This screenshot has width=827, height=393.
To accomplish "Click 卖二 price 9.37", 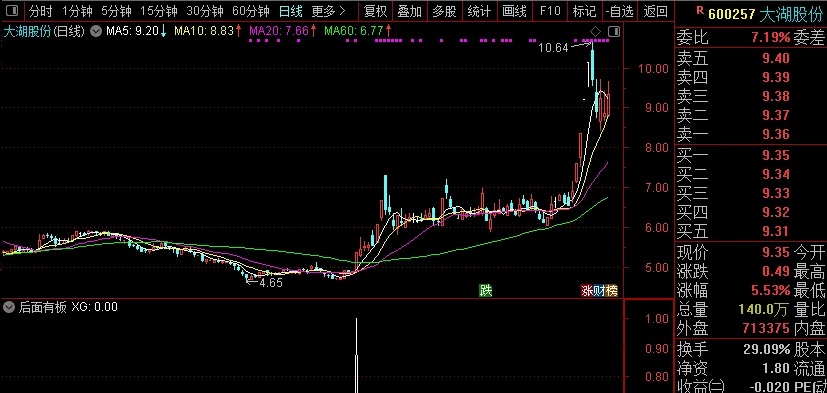I will 775,116.
